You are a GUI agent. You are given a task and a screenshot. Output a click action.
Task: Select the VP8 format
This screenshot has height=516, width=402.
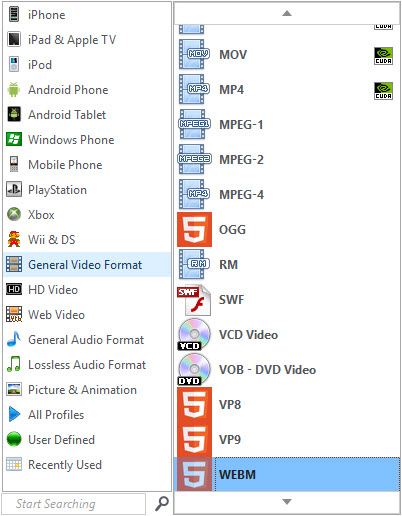coord(287,404)
